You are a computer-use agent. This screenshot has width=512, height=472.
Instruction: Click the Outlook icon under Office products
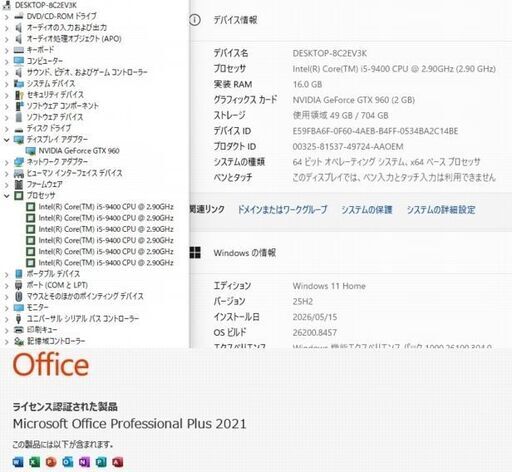[x=68, y=462]
